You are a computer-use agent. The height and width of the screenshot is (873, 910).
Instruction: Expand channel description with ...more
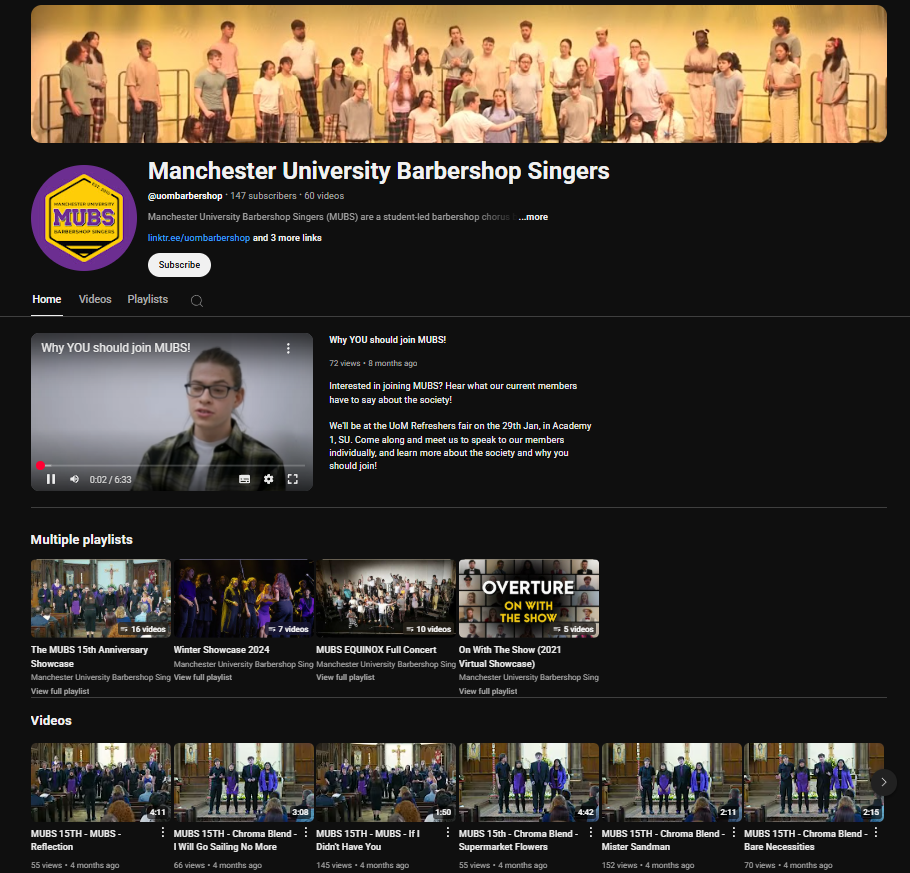point(533,217)
